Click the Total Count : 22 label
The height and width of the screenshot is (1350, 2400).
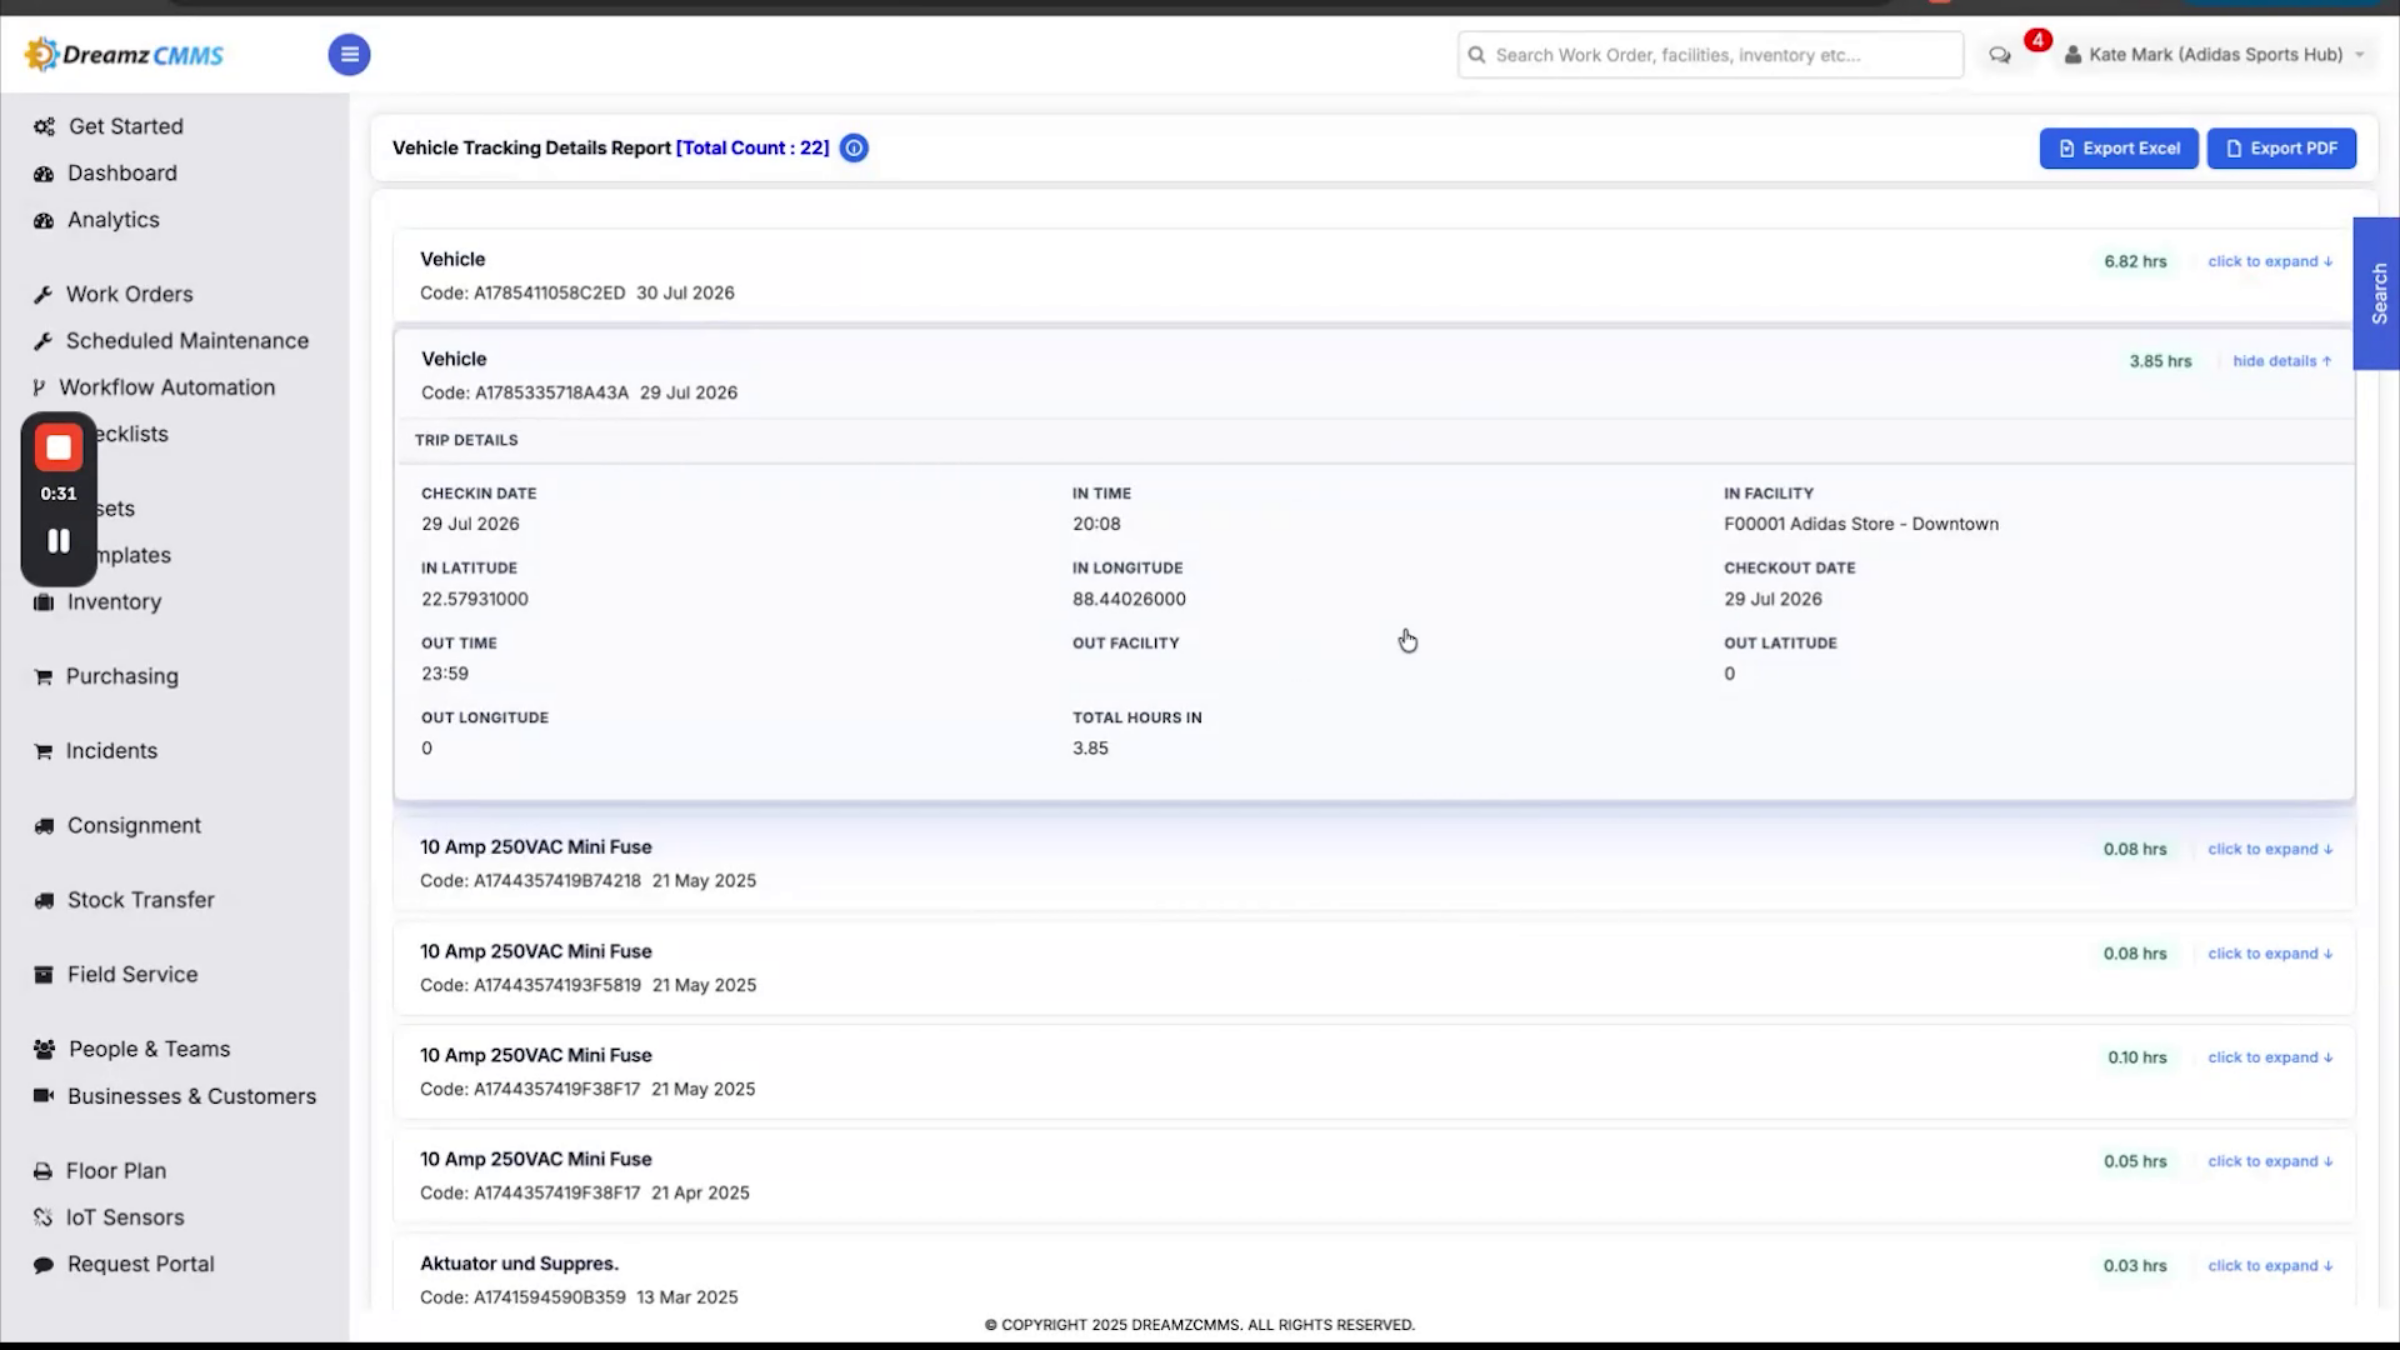point(753,148)
